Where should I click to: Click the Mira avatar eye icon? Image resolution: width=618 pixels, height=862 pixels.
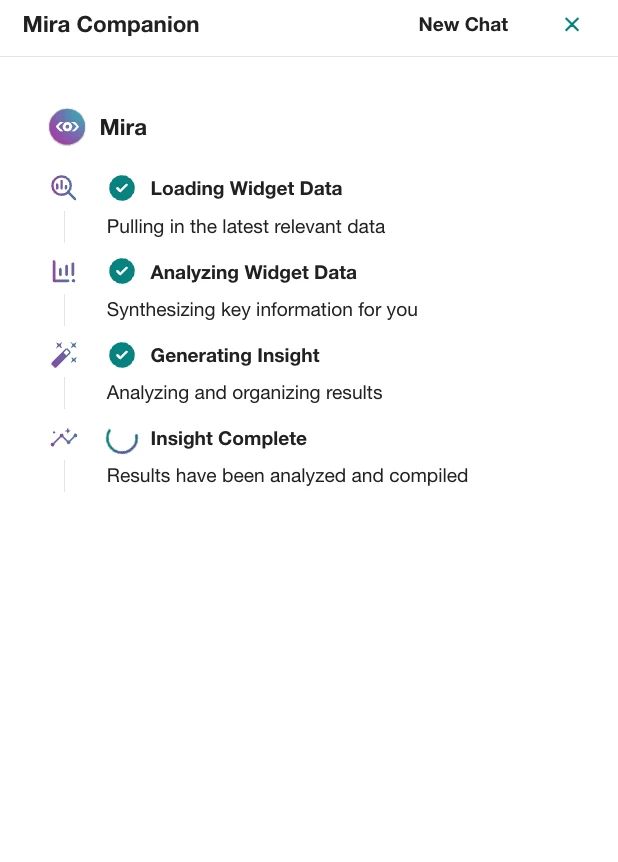pyautogui.click(x=67, y=127)
